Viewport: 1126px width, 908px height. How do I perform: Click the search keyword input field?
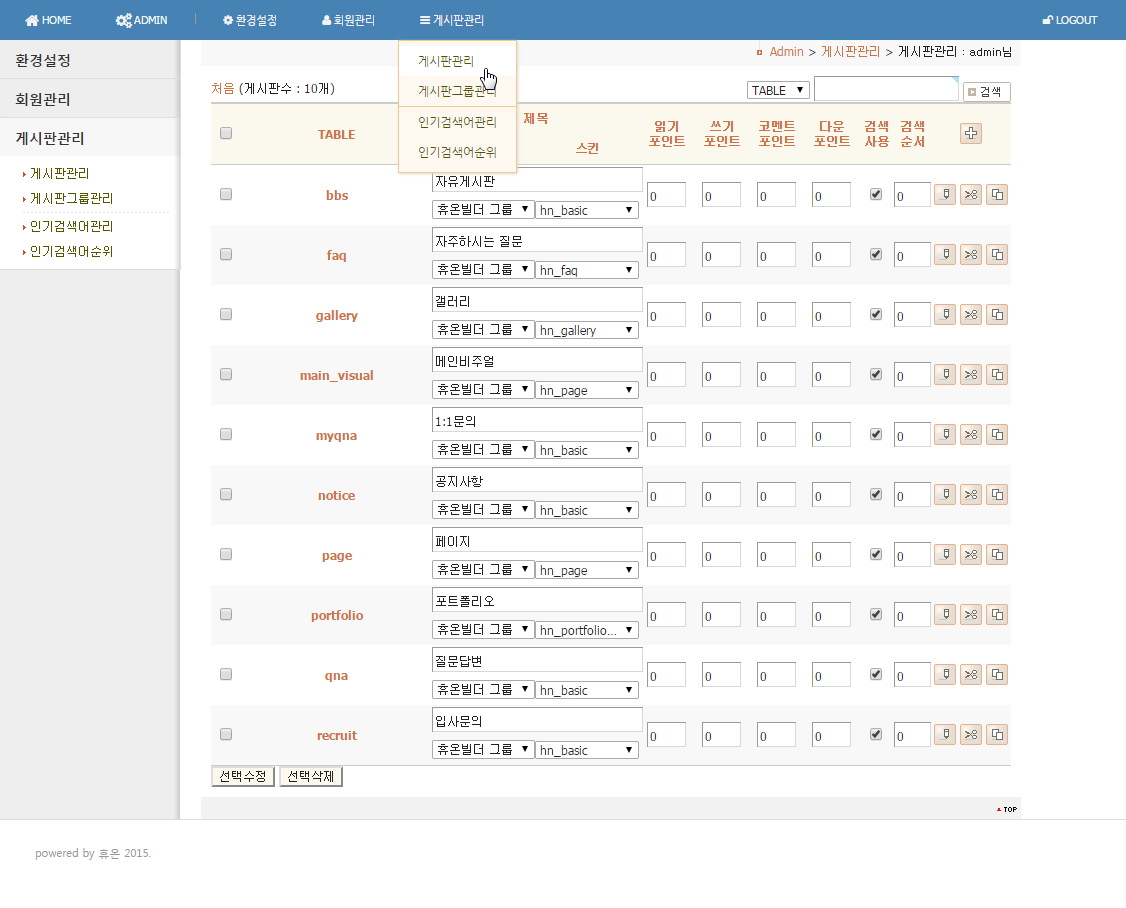[x=886, y=90]
